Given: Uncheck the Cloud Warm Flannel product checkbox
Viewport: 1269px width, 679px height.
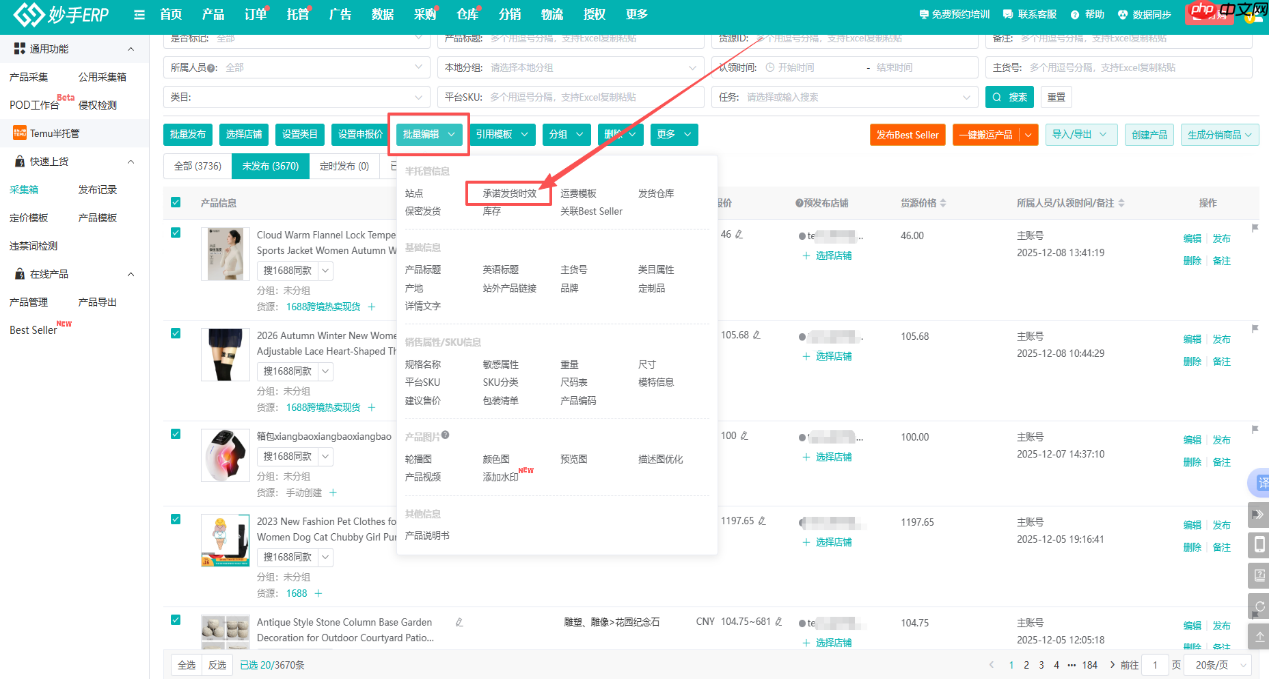Looking at the screenshot, I should [176, 233].
